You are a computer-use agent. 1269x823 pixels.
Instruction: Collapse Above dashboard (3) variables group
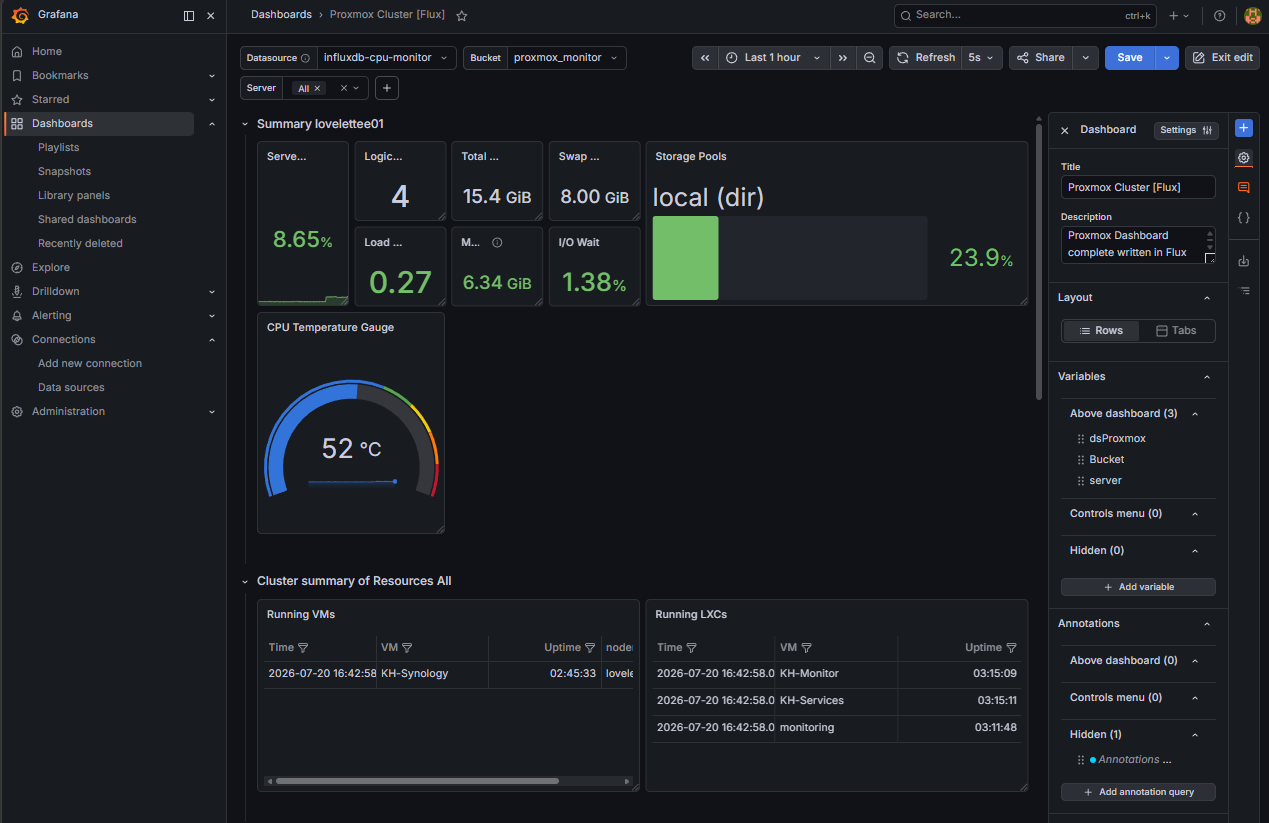[x=1195, y=414]
